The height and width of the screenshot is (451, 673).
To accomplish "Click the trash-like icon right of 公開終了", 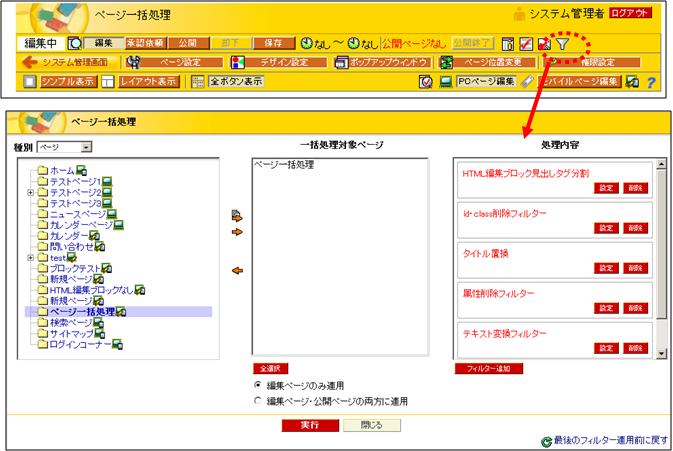I will point(508,43).
